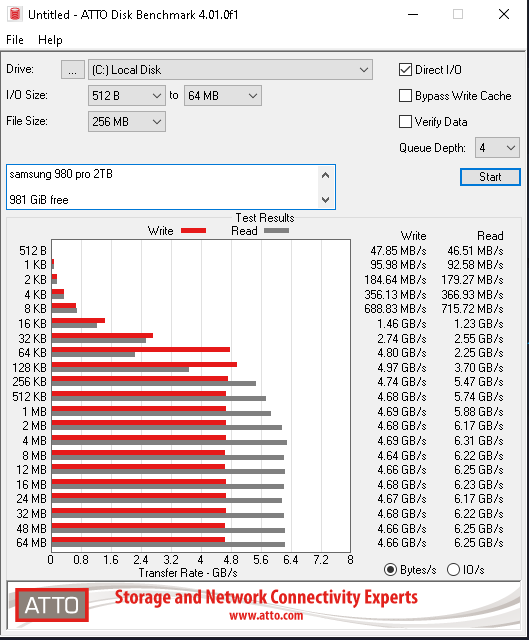Click the ATTO logo in the banner
The image size is (529, 640).
[52, 605]
